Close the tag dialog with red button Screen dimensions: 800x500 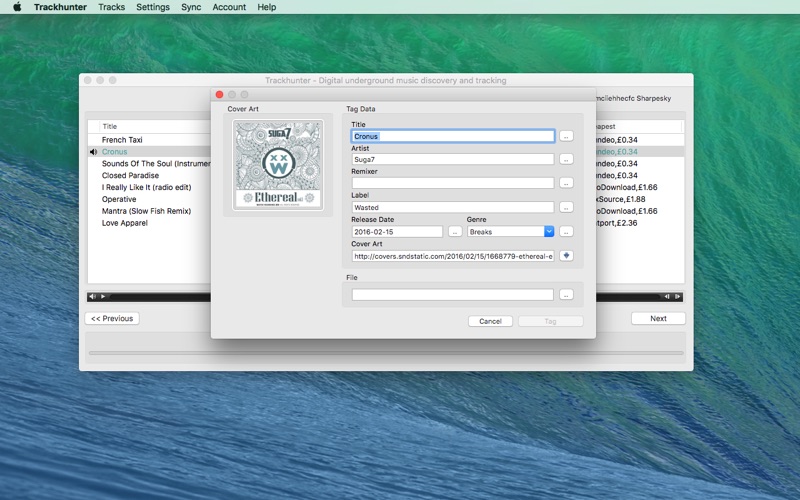[219, 94]
